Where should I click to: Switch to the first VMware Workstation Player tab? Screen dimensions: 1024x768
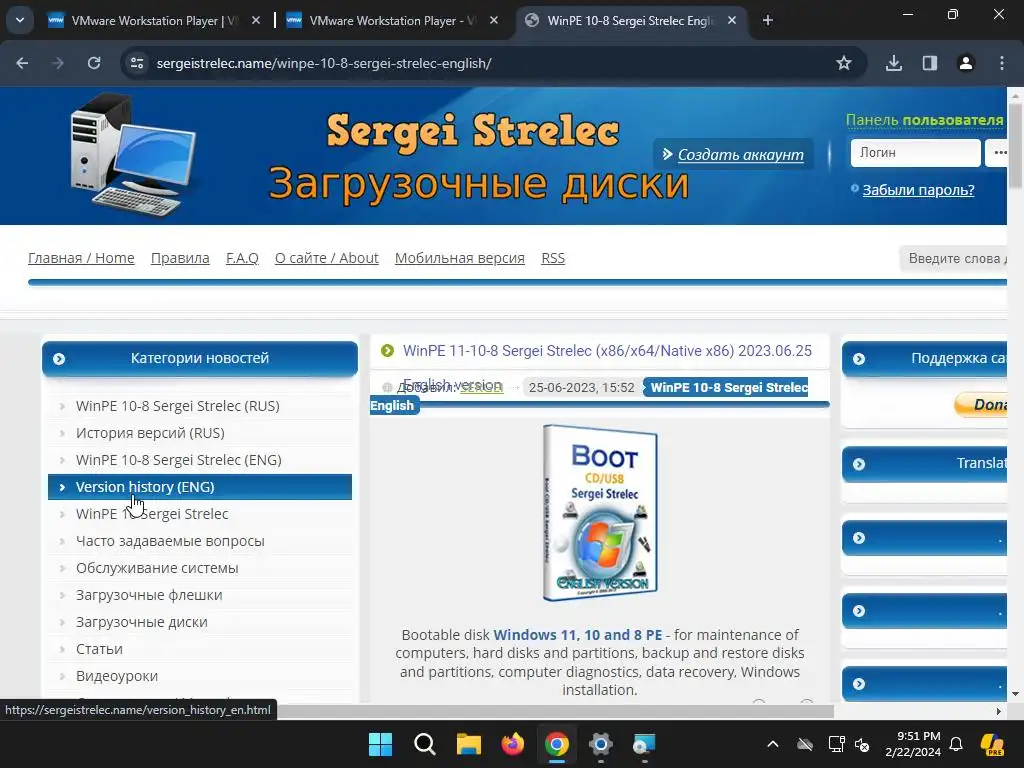(x=153, y=21)
